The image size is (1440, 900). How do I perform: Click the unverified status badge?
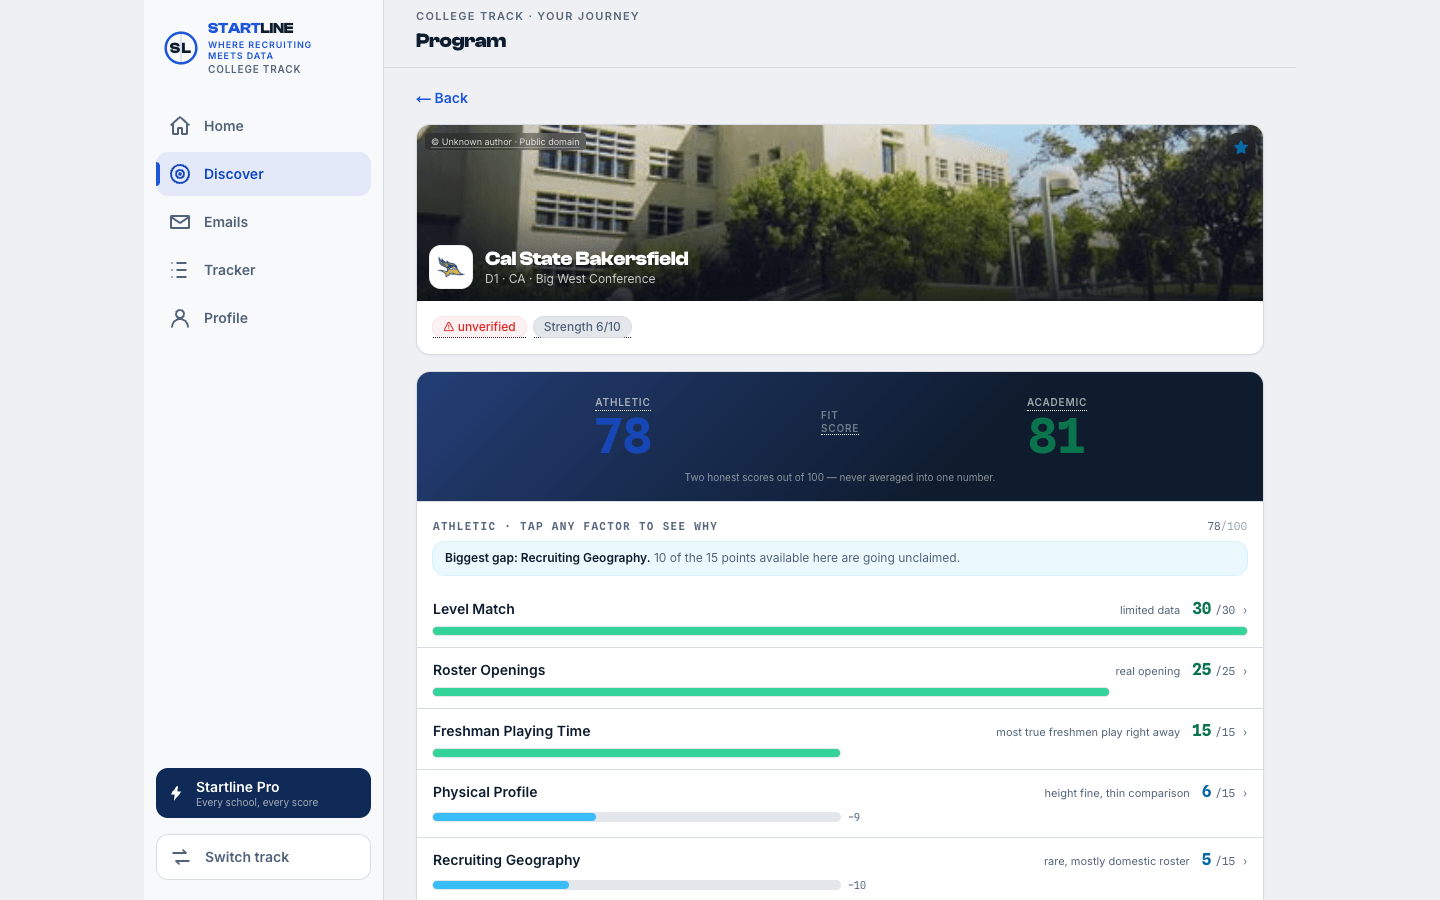tap(479, 327)
